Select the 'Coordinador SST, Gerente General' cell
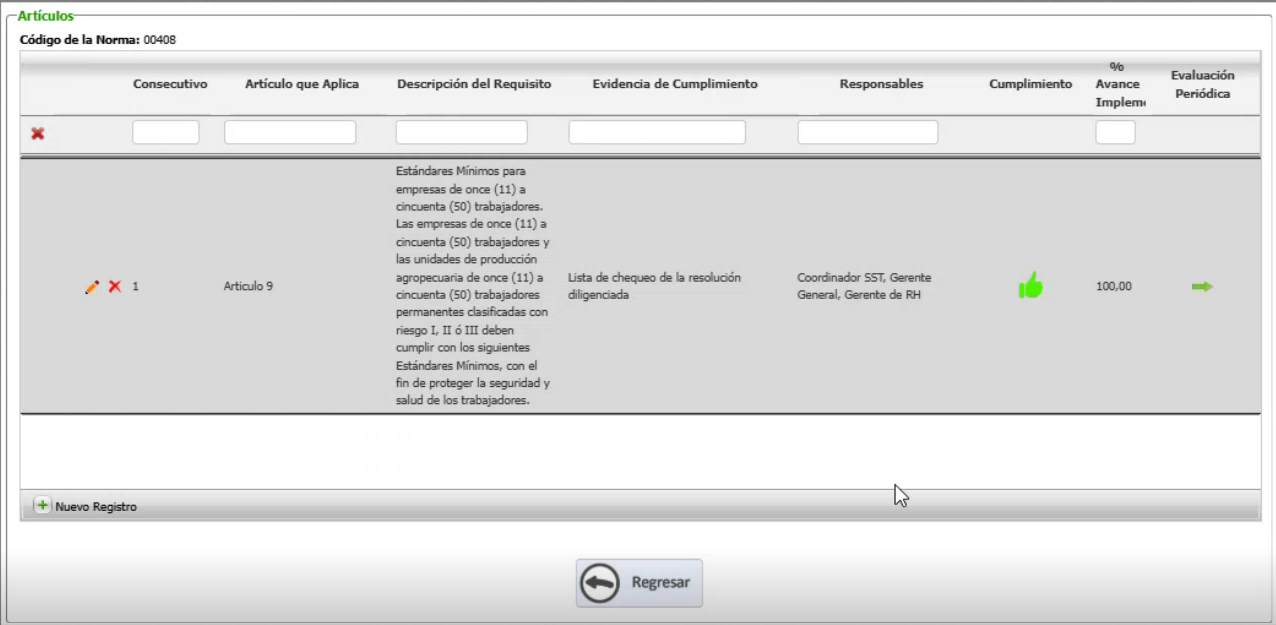The width and height of the screenshot is (1276, 625). (864, 286)
